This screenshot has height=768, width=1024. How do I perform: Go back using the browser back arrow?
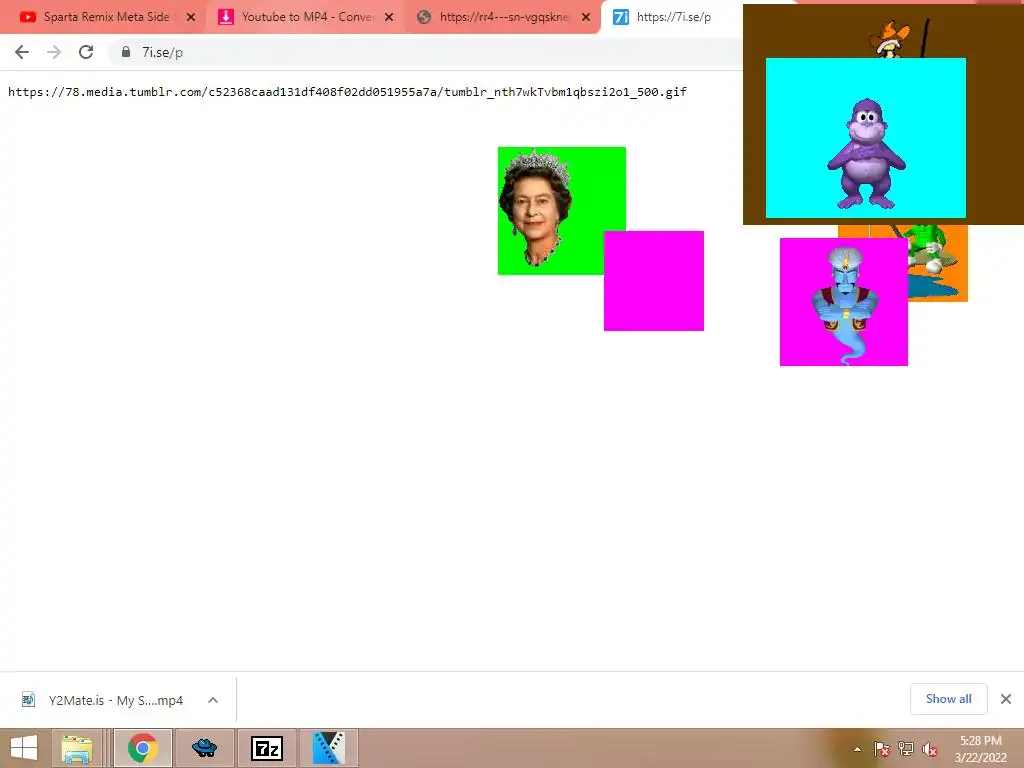[22, 52]
